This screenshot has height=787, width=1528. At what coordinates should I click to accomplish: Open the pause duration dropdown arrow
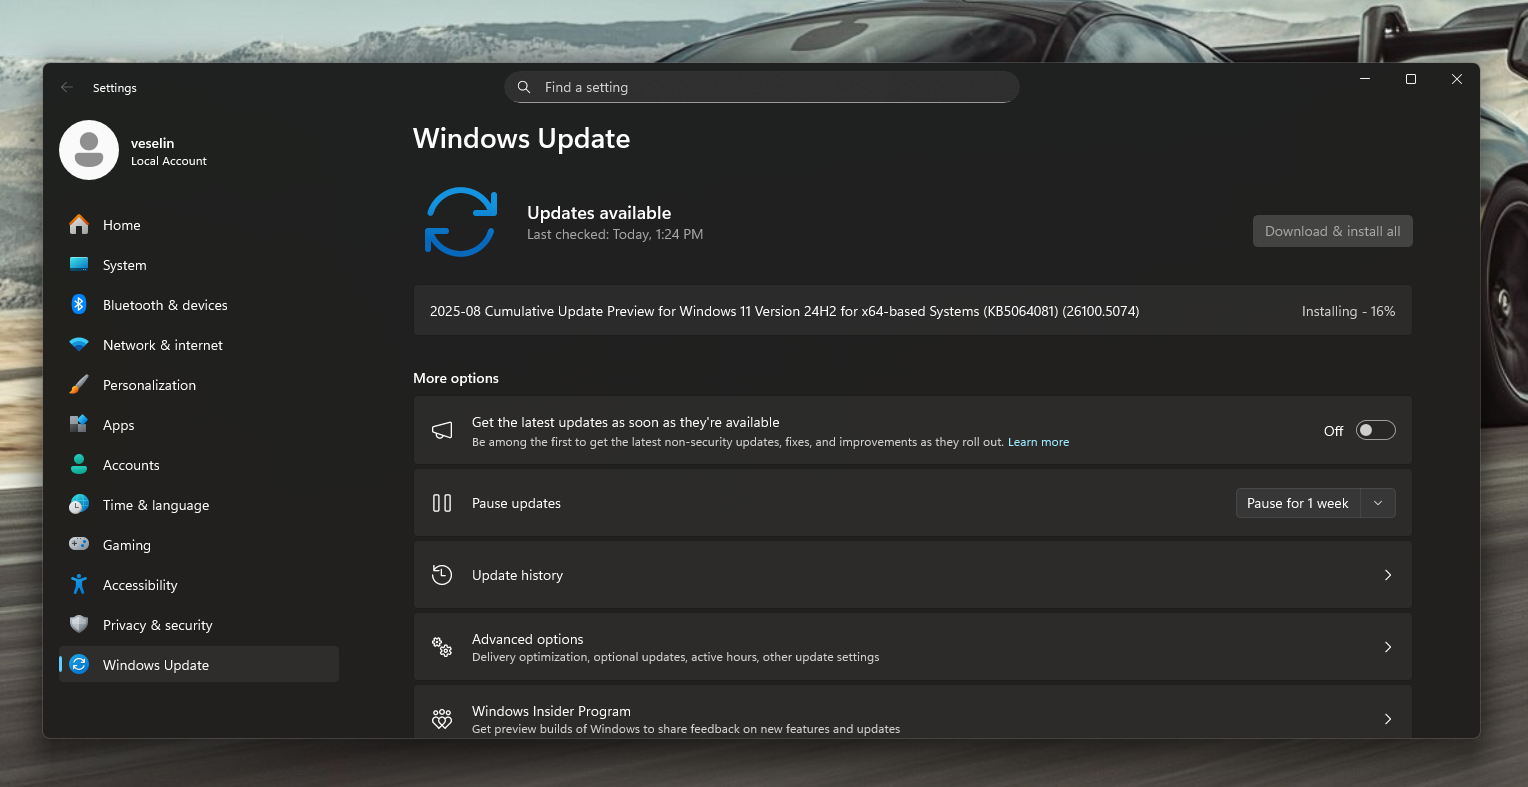click(x=1378, y=503)
